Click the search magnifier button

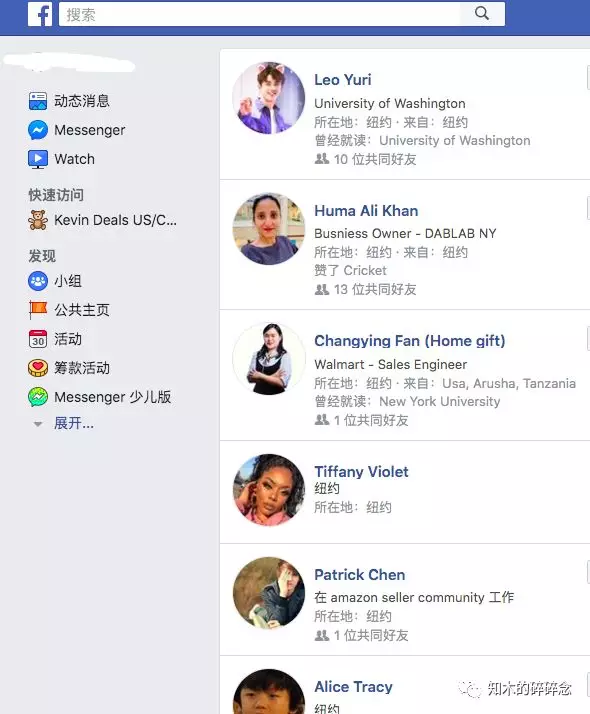pos(482,14)
